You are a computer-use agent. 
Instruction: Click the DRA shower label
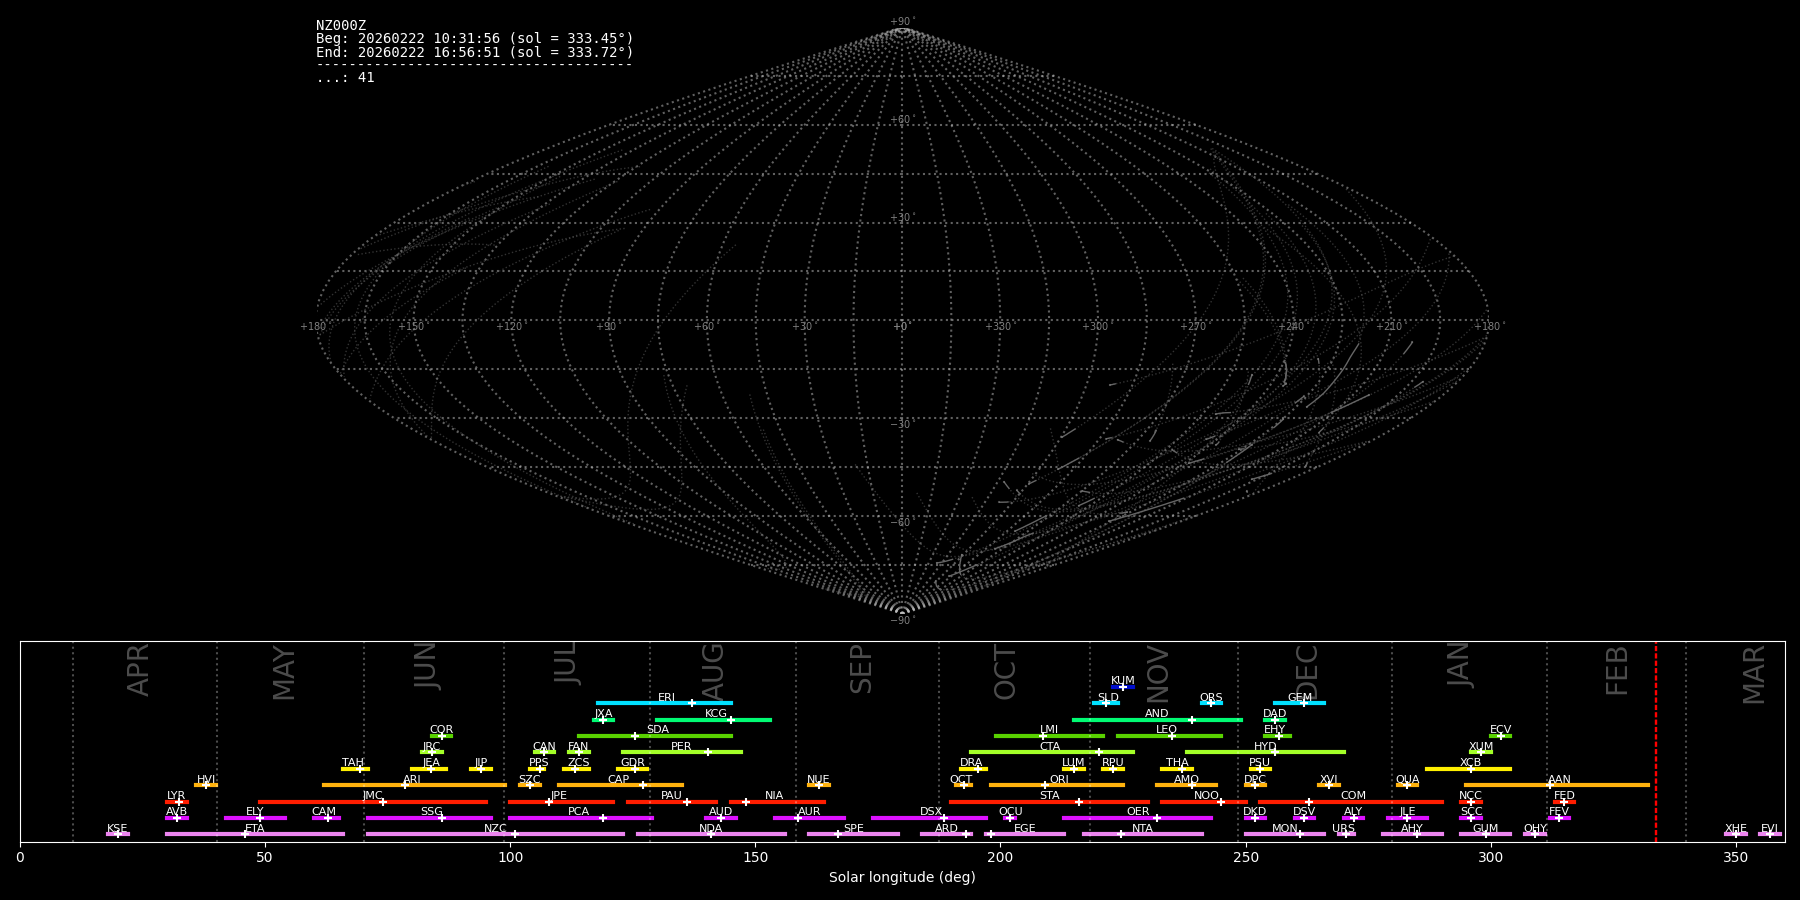point(971,763)
